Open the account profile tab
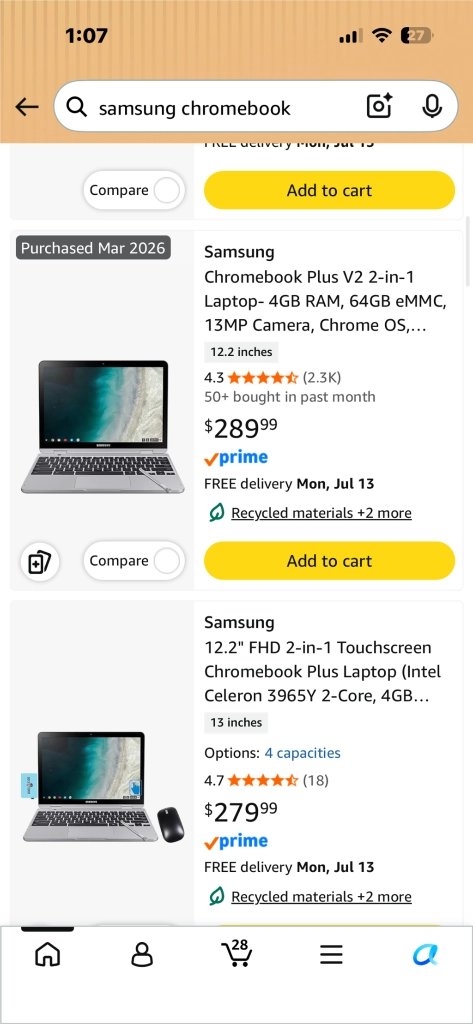Image resolution: width=473 pixels, height=1024 pixels. (x=142, y=955)
